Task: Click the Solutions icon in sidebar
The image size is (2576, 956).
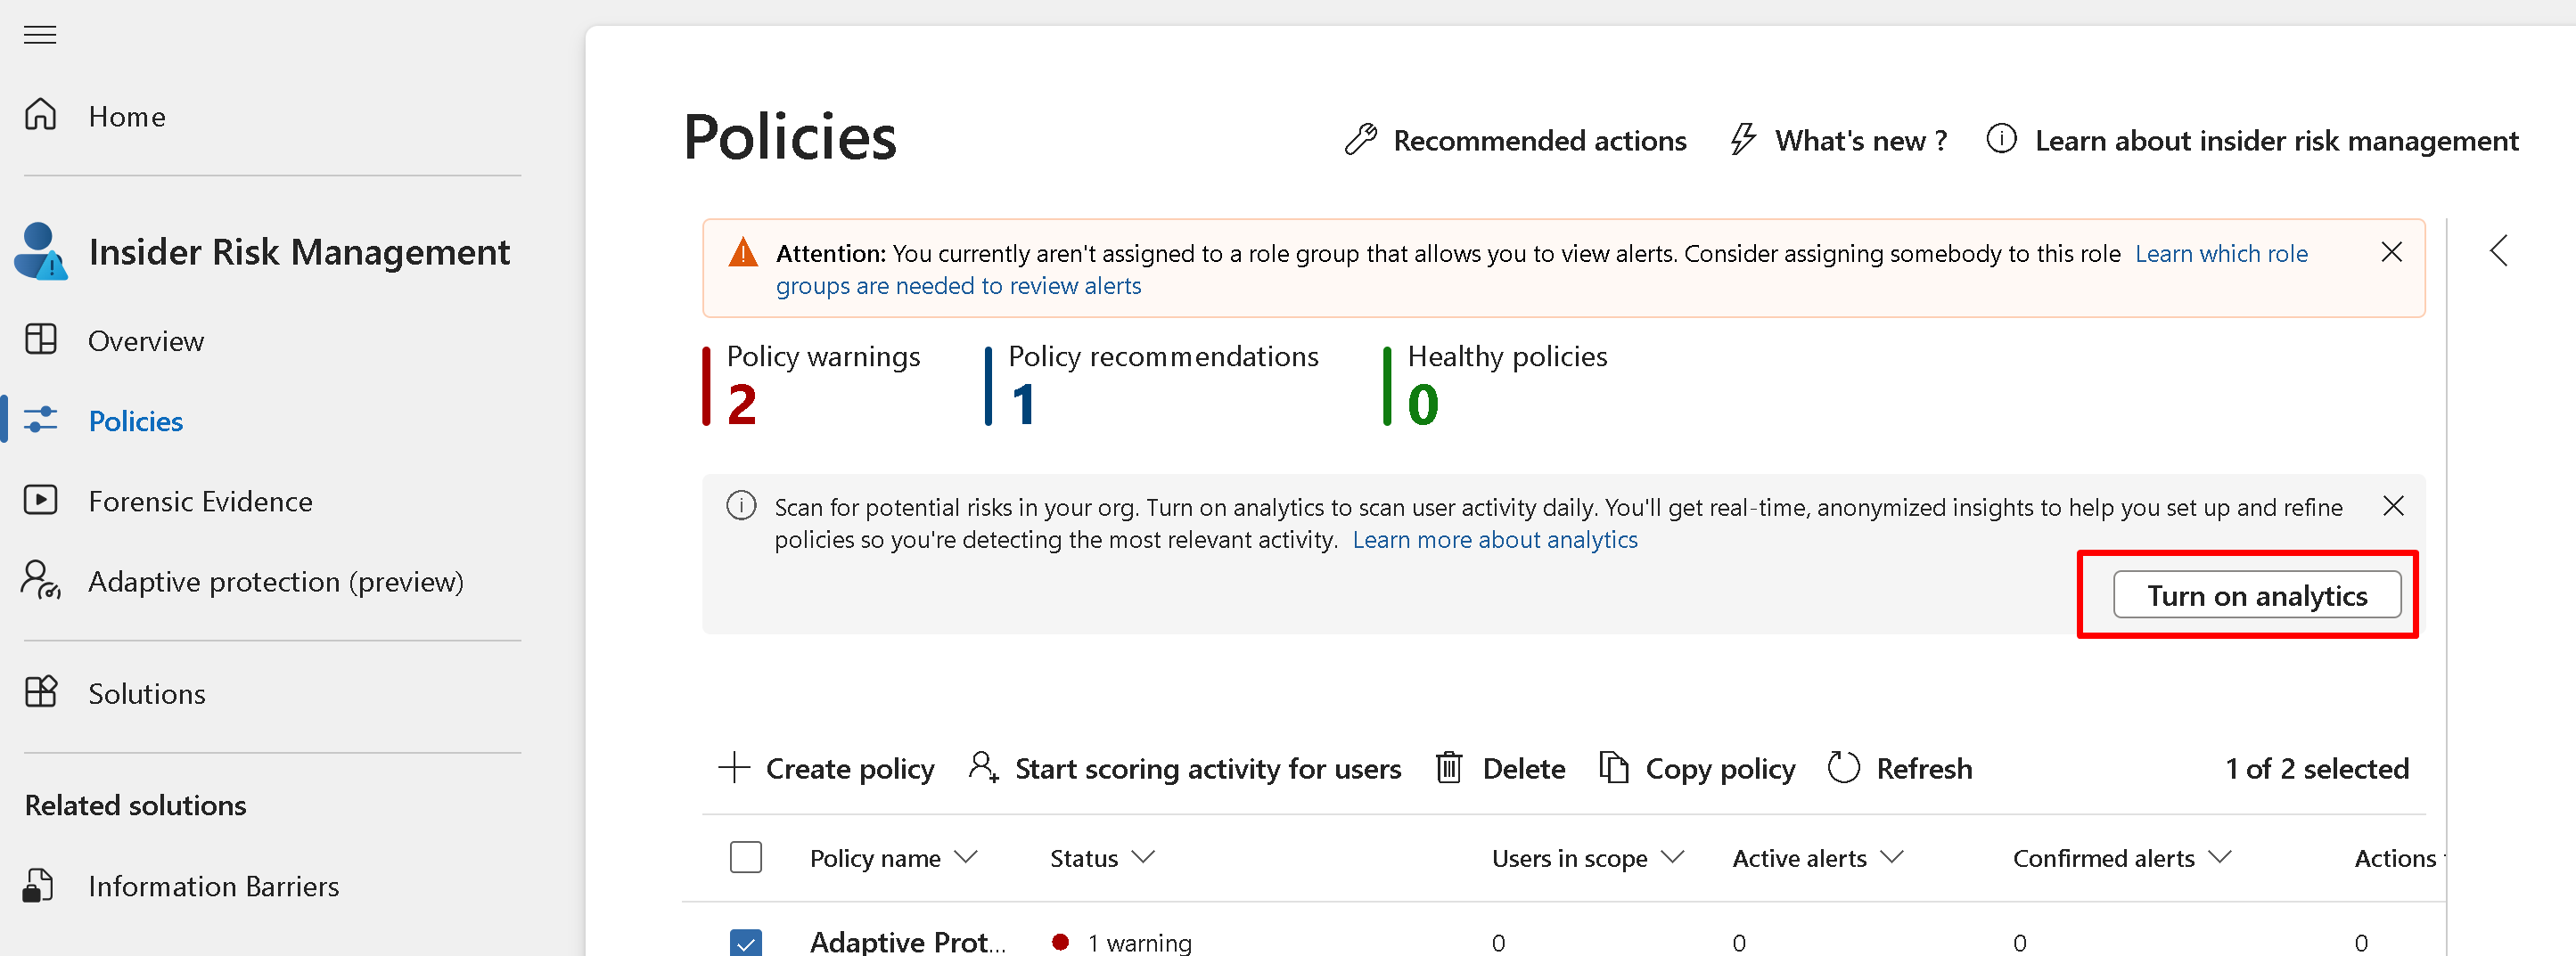Action: coord(41,692)
